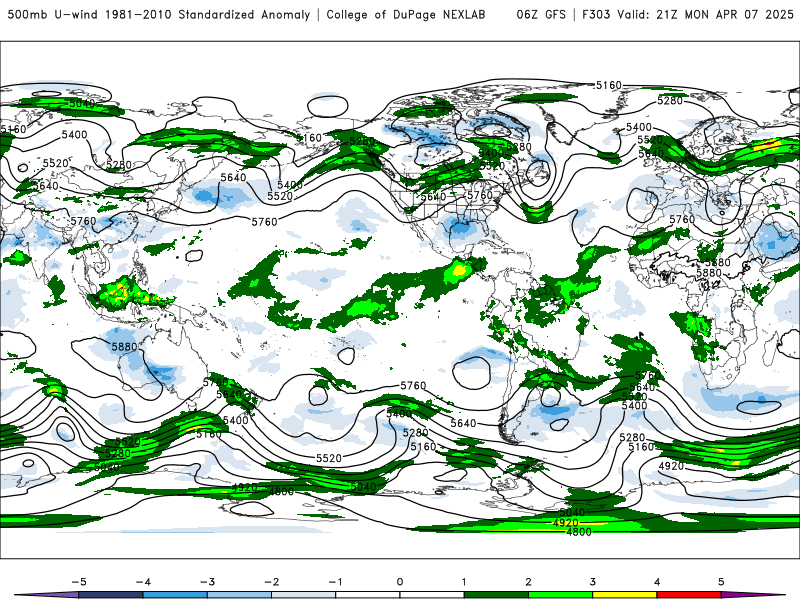The width and height of the screenshot is (800, 600).
Task: Select the pale blue -2 to -1 color segment
Action: (x=304, y=595)
